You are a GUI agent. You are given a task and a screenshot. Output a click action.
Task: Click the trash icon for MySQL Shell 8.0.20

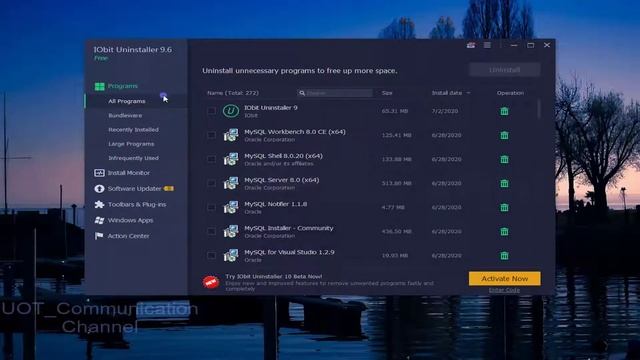coord(504,159)
